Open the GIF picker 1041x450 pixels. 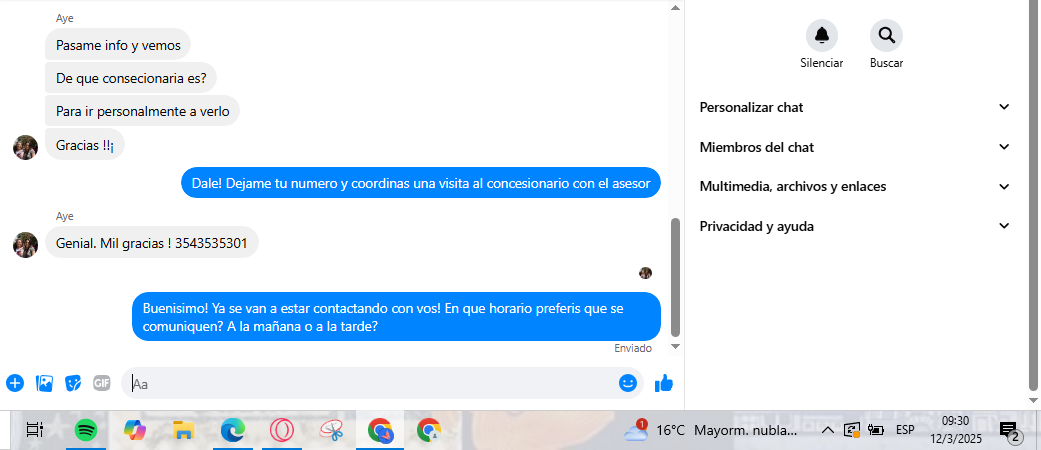pyautogui.click(x=102, y=383)
